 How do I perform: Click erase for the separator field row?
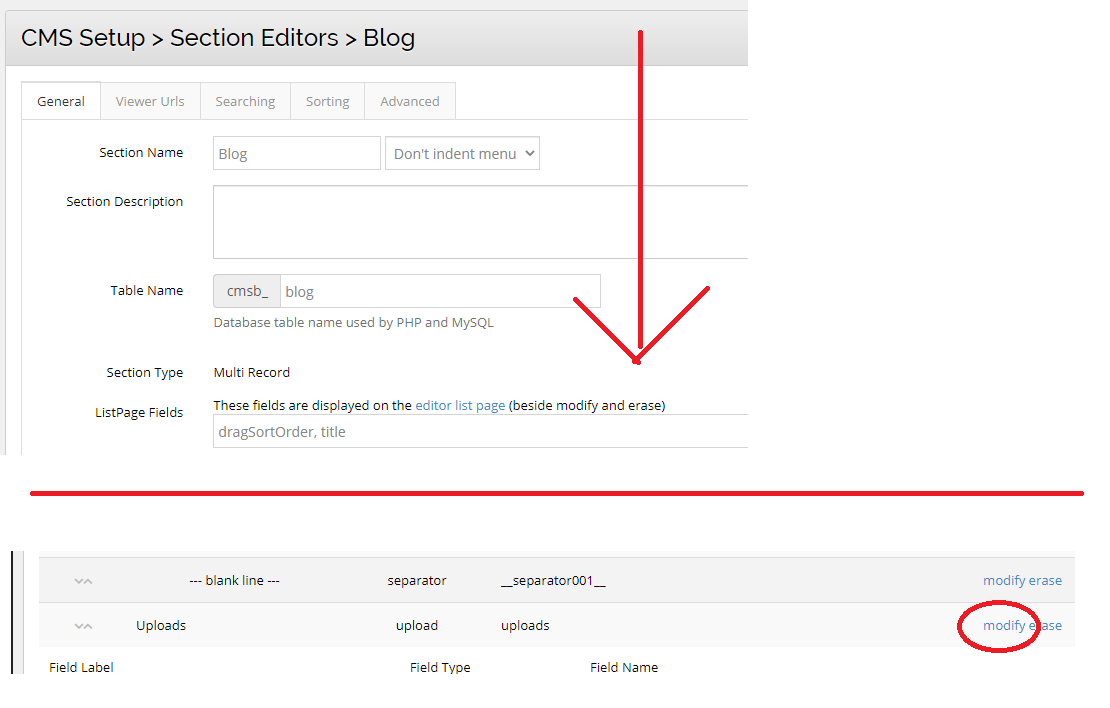click(1046, 580)
